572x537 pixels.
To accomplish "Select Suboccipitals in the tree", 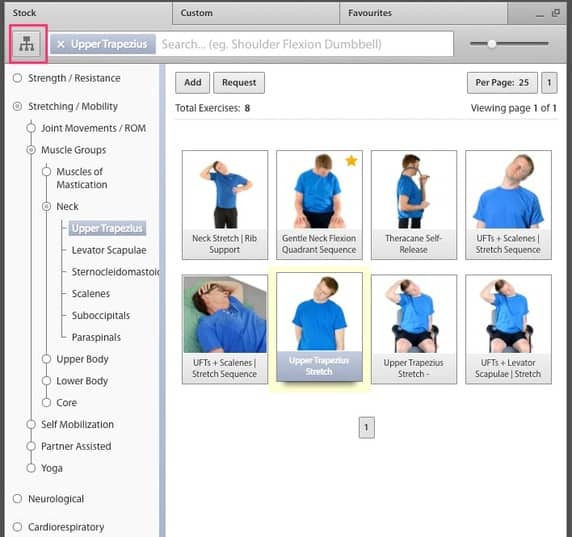I will pyautogui.click(x=101, y=316).
